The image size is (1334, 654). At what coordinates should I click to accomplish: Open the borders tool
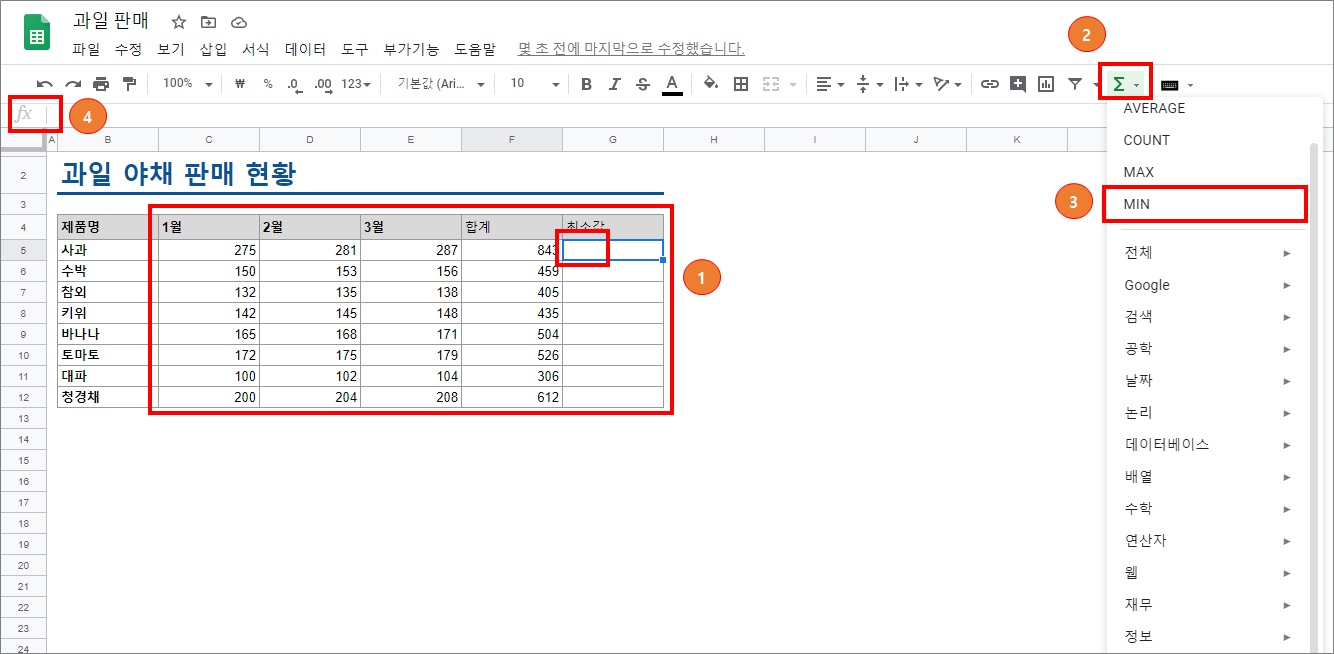coord(741,84)
